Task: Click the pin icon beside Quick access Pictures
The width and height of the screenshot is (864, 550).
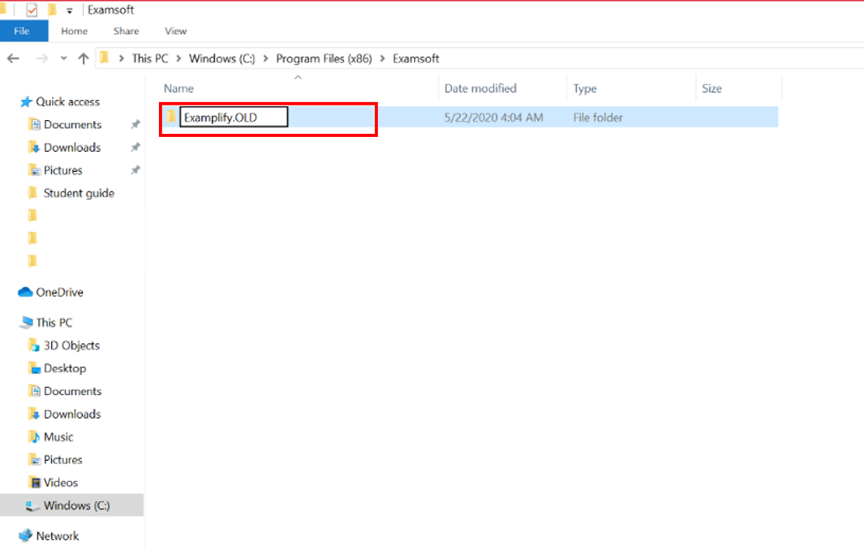Action: pos(135,170)
